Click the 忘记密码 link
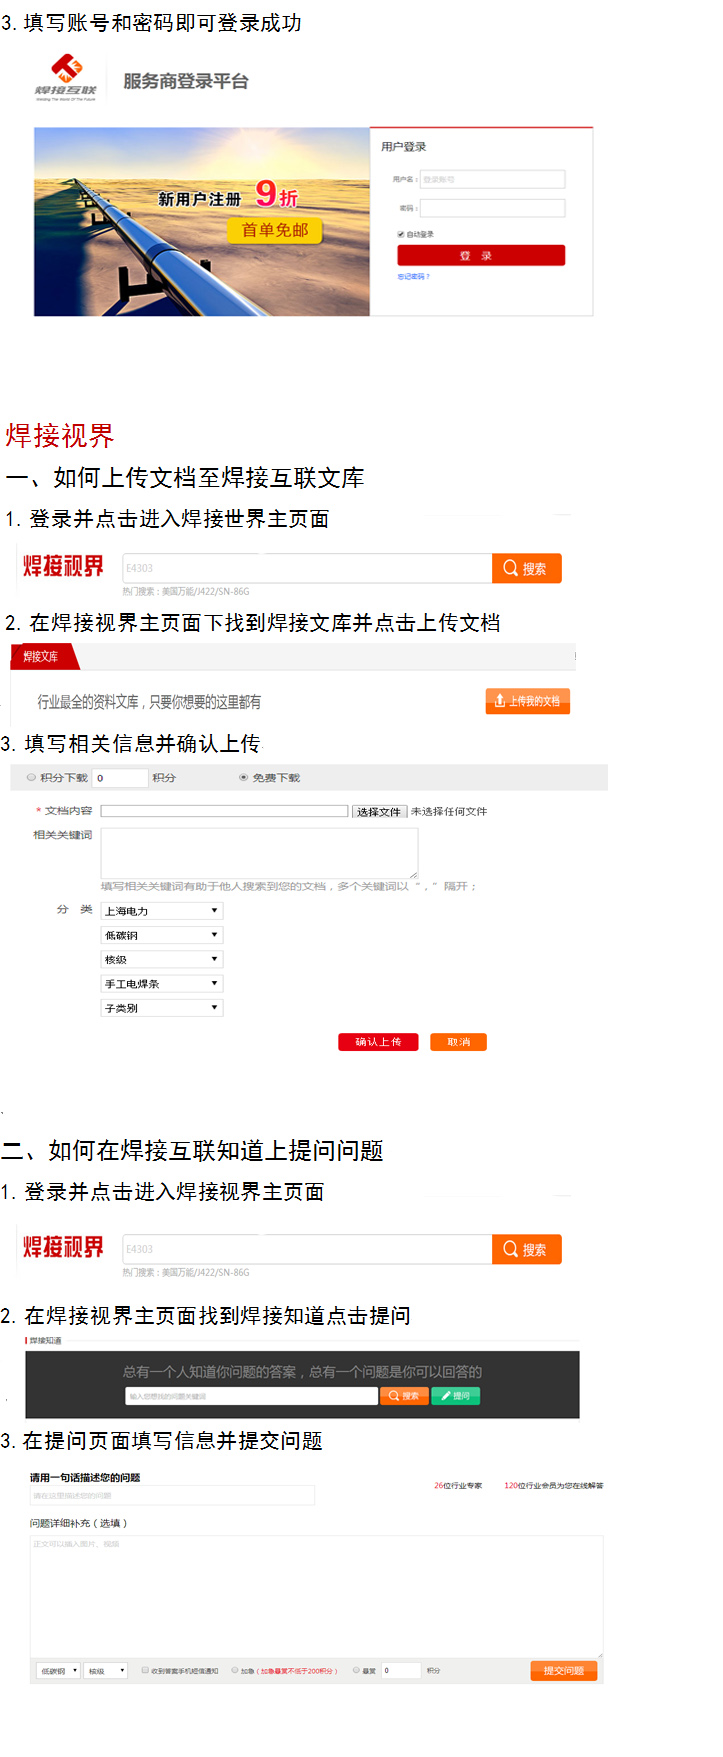This screenshot has width=723, height=1757. point(413,276)
